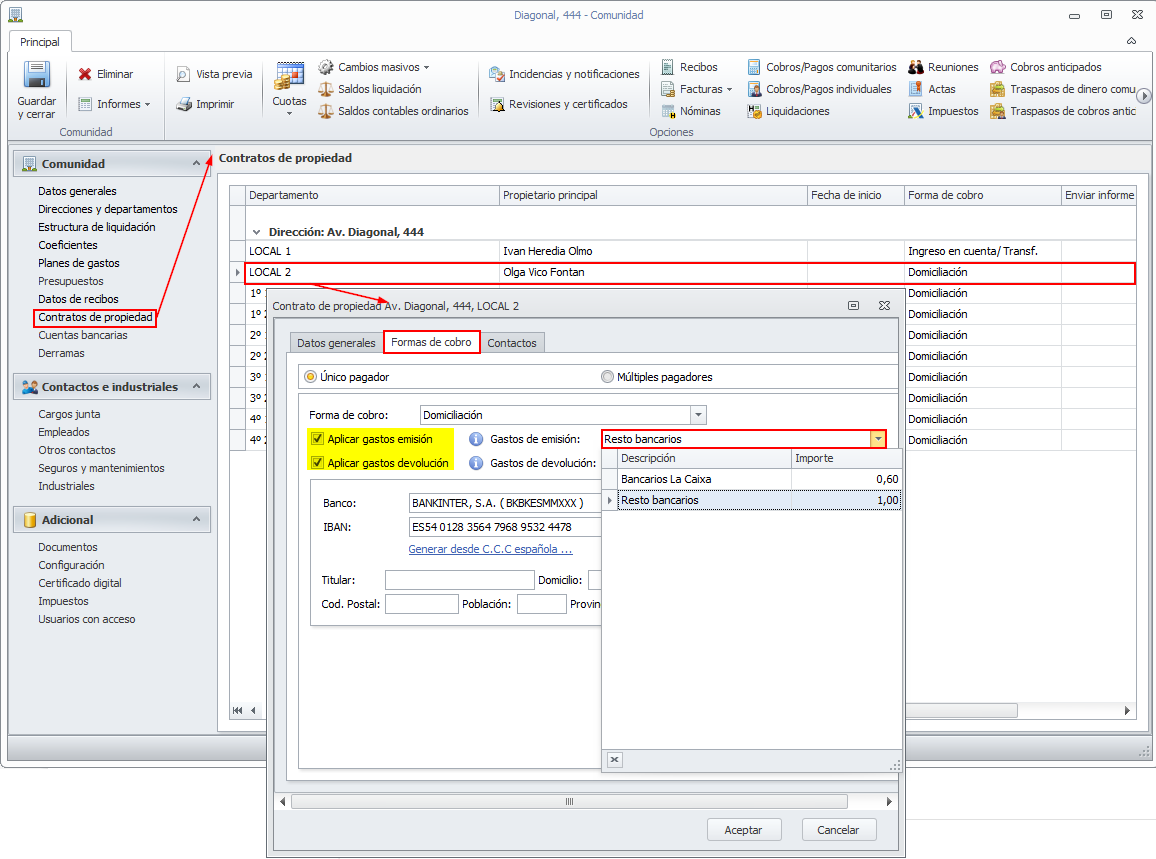Uncheck Aplicar gastos devolución checkbox
This screenshot has width=1156, height=859.
point(318,463)
